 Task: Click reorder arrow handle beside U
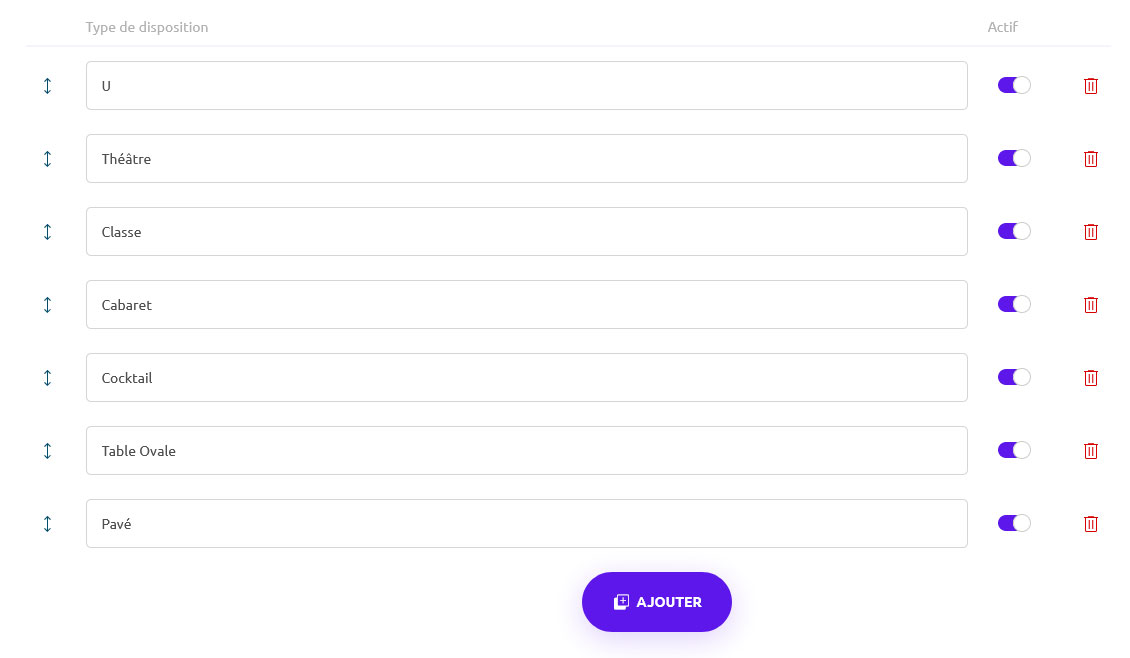[x=47, y=86]
